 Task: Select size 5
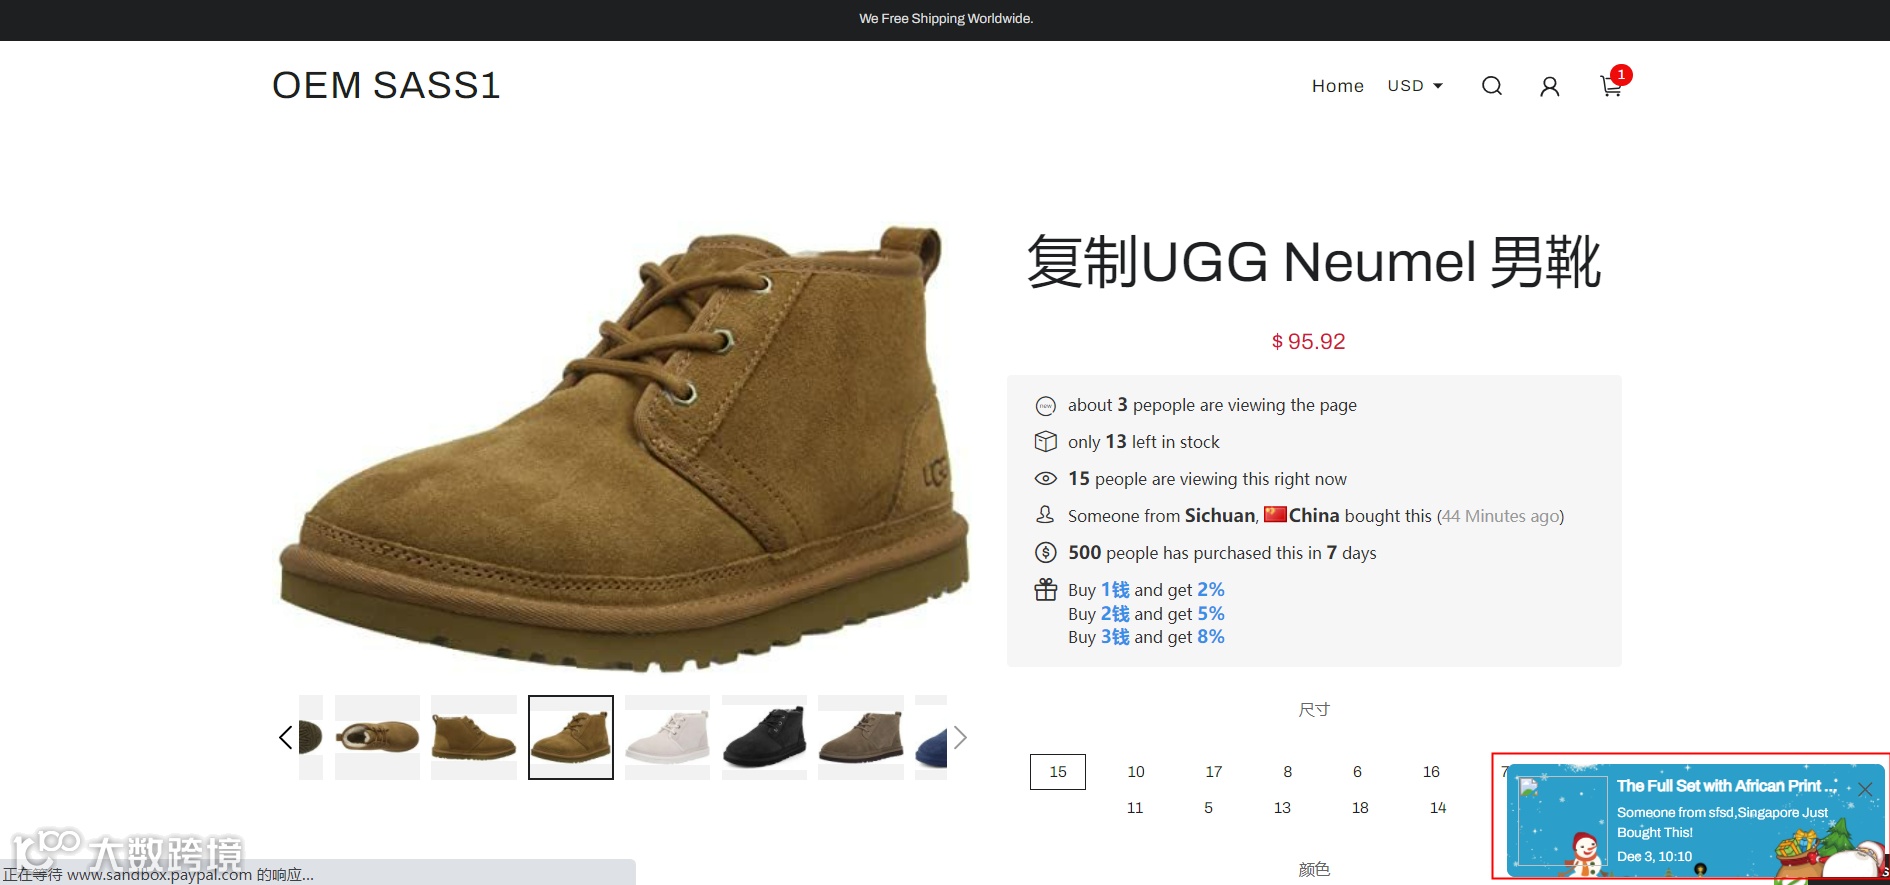coord(1209,808)
